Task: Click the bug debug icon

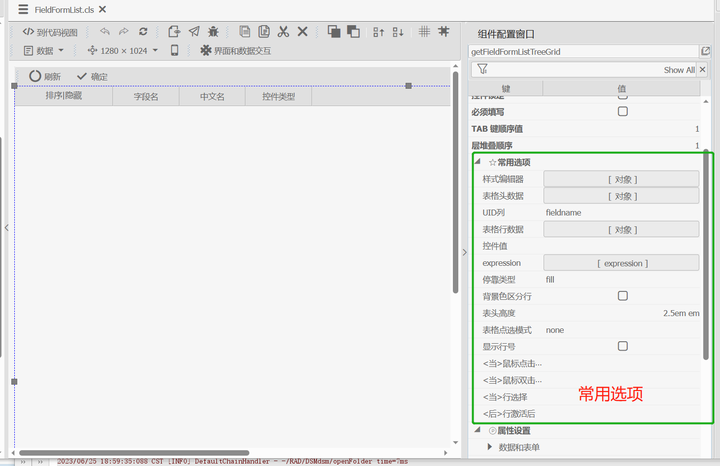Action: [213, 32]
